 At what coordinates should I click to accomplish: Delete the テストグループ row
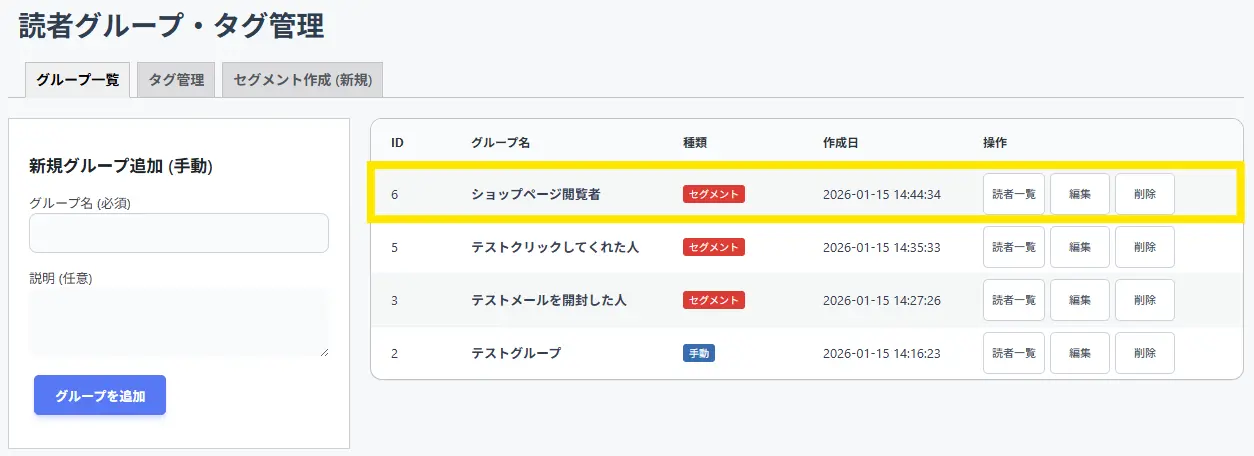click(1144, 353)
